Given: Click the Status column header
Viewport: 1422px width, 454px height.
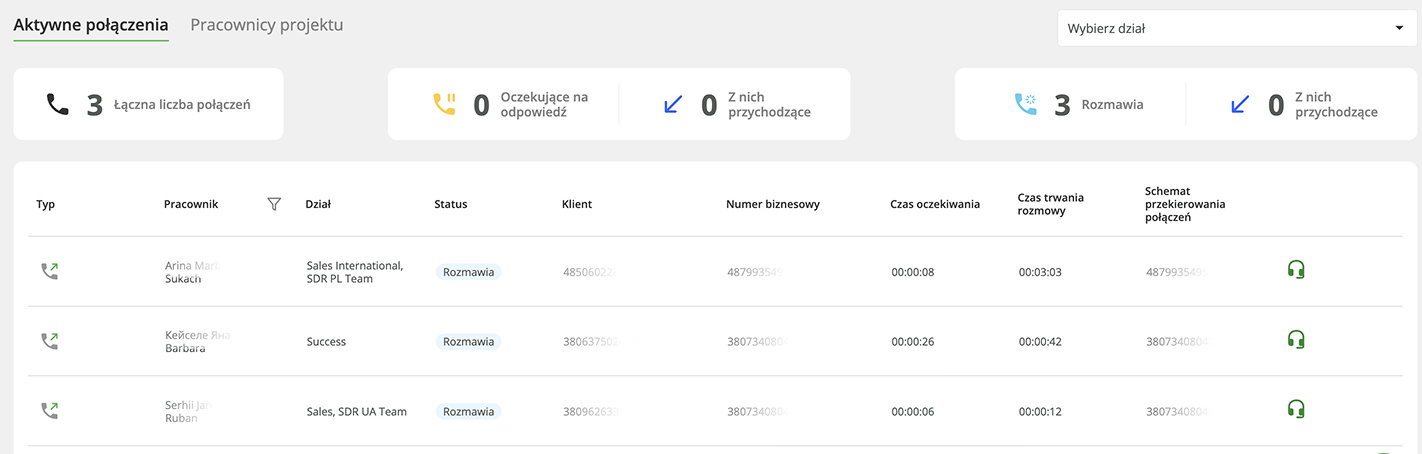Looking at the screenshot, I should [x=451, y=204].
